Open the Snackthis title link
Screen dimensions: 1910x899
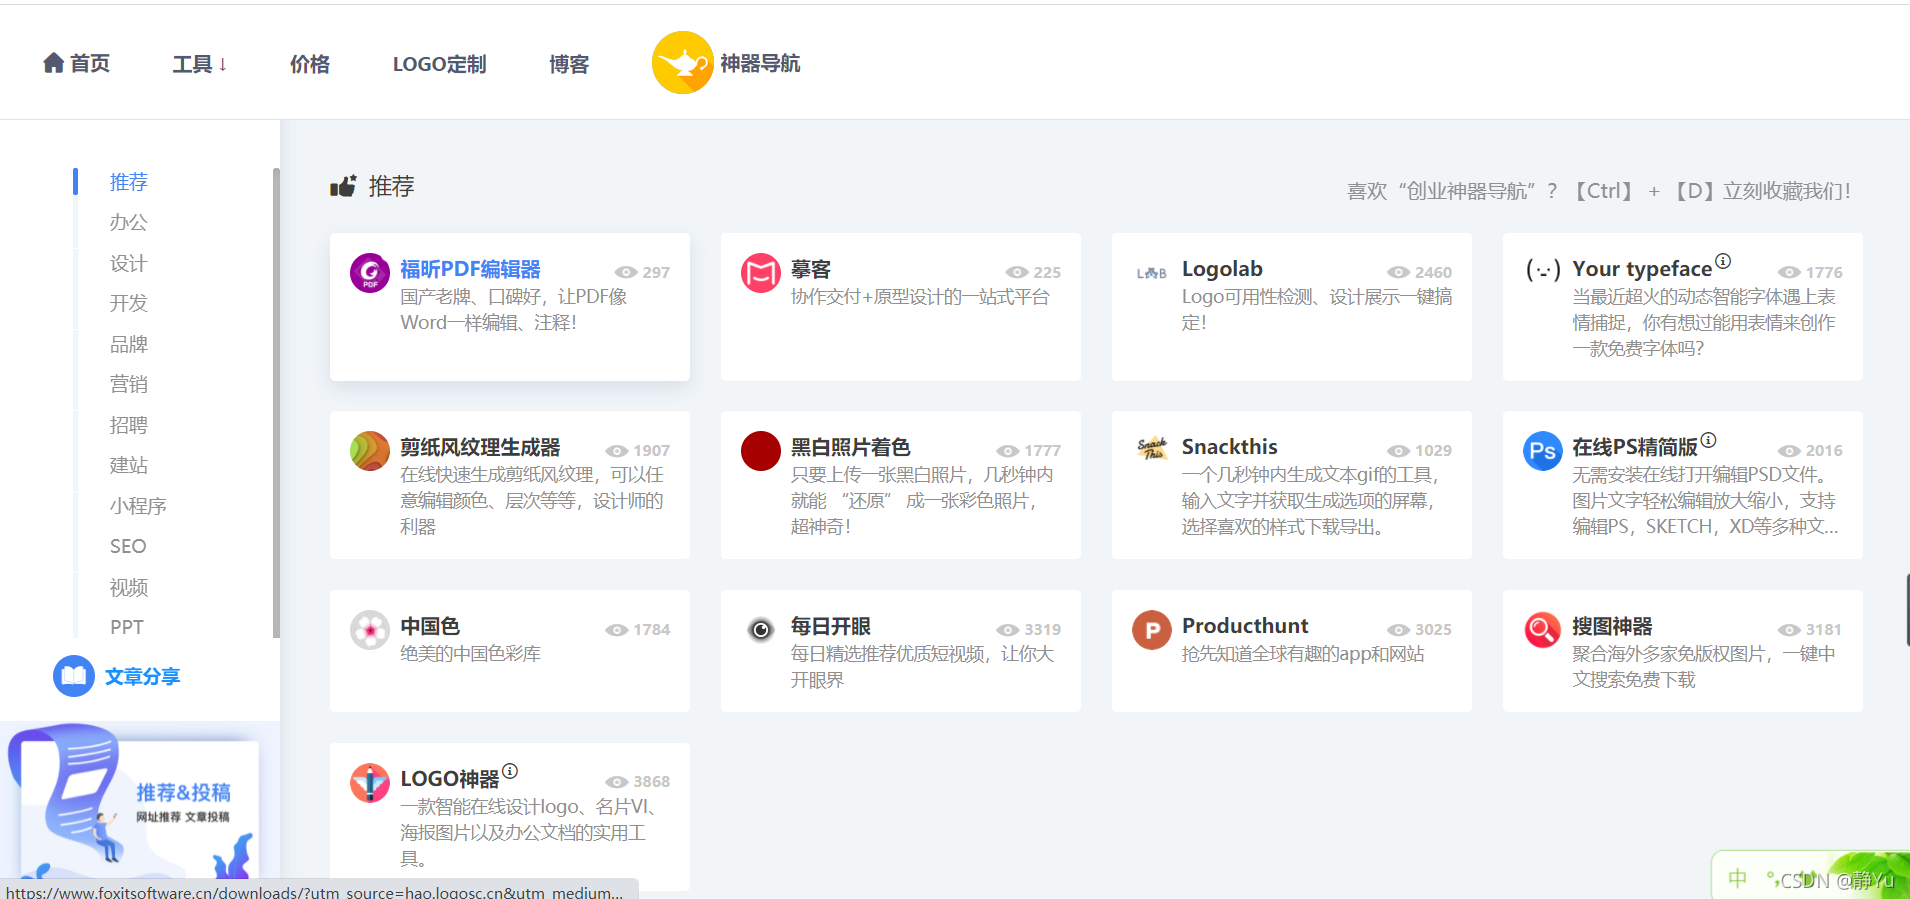tap(1230, 447)
